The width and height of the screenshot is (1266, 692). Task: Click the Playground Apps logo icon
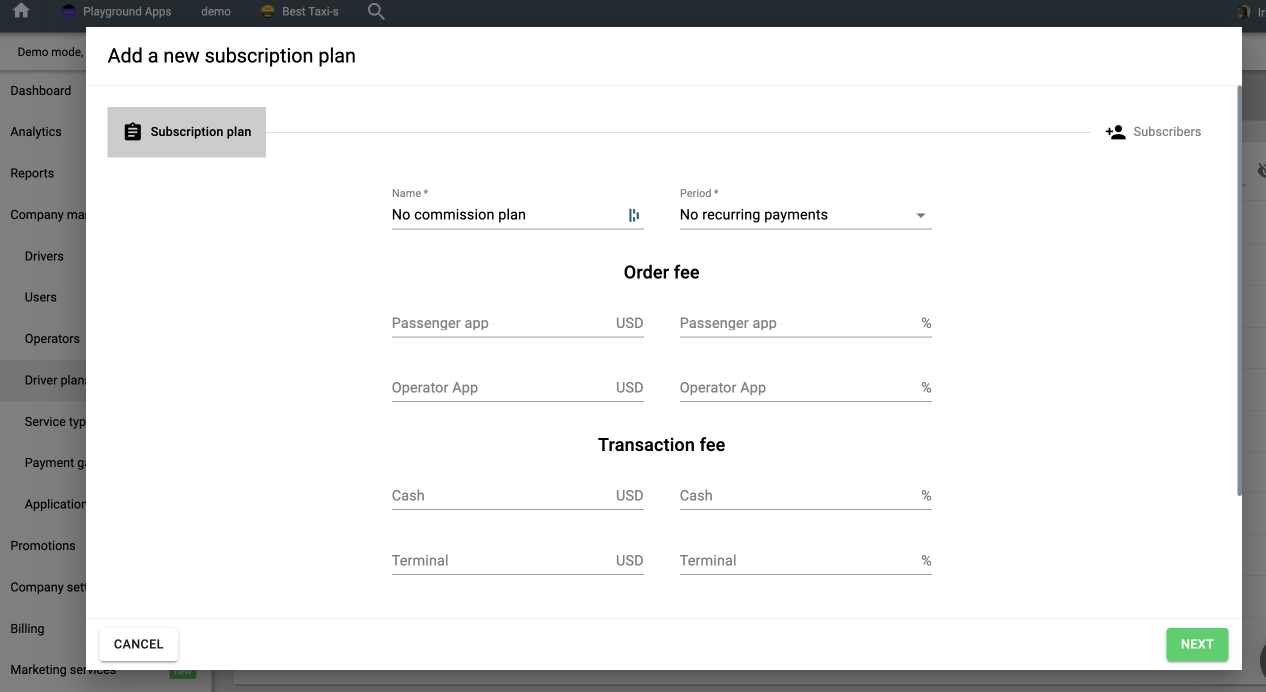coord(69,12)
